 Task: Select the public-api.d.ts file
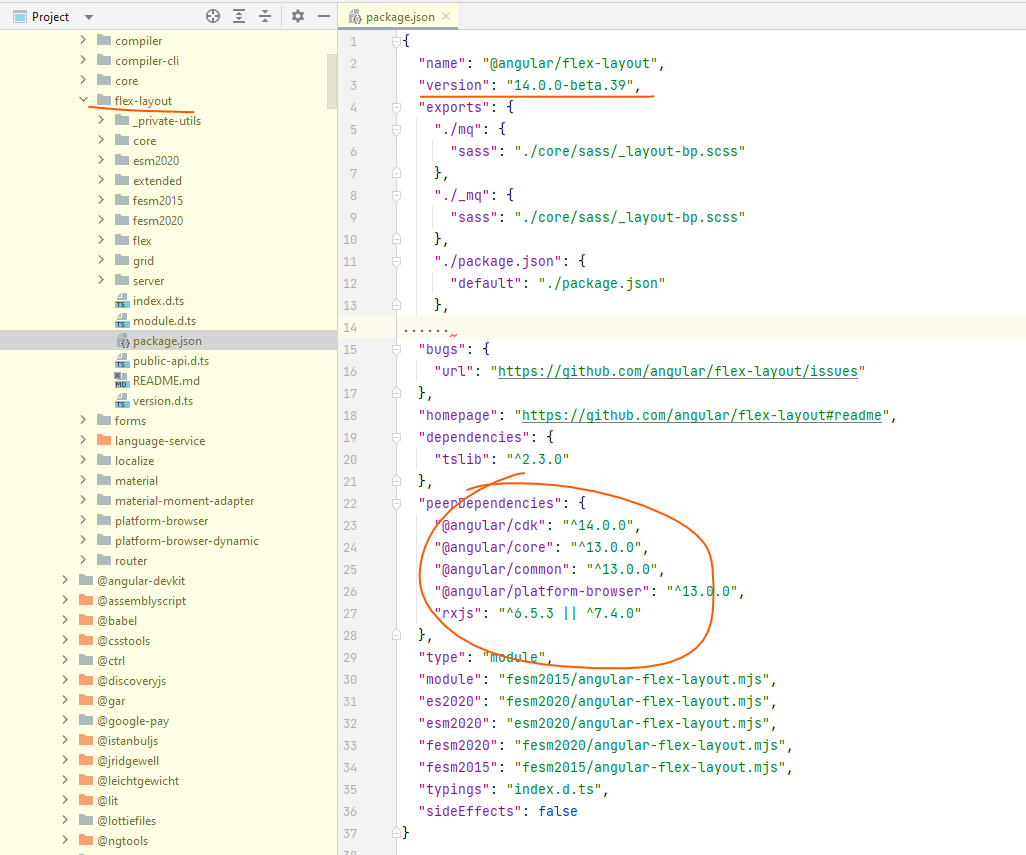point(171,360)
